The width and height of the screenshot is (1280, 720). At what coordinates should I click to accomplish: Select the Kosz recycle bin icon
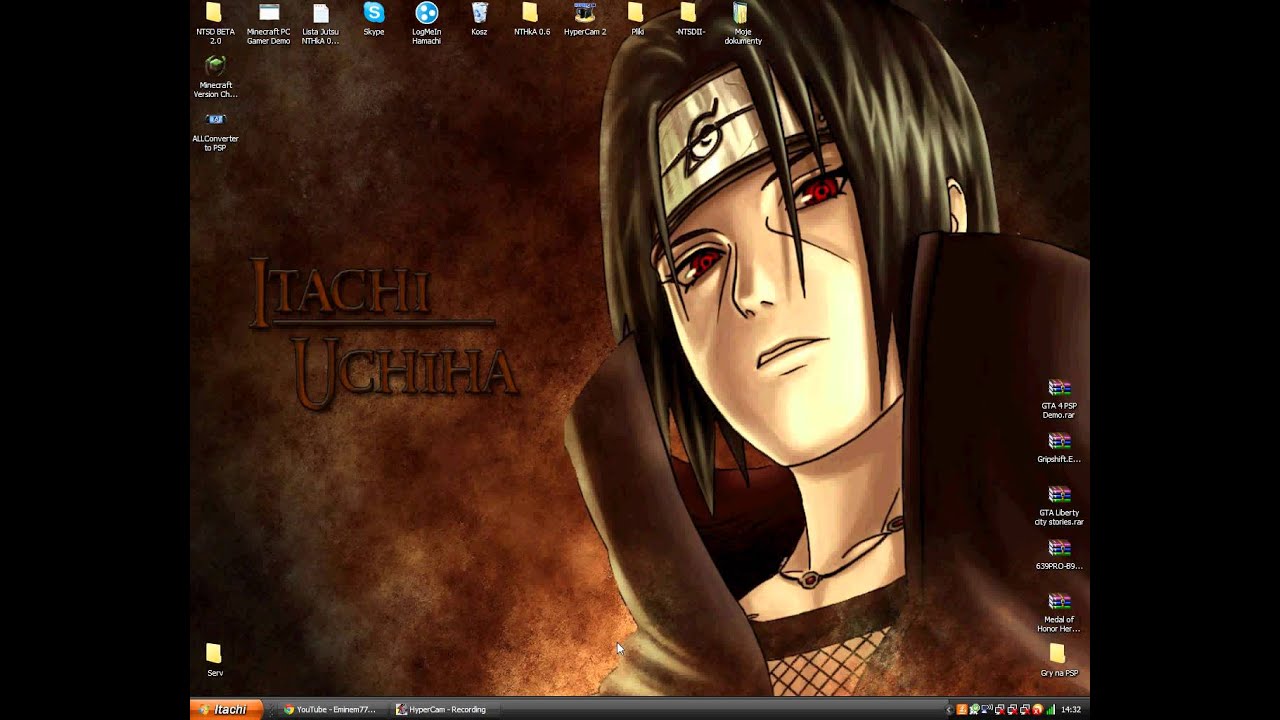[x=479, y=20]
